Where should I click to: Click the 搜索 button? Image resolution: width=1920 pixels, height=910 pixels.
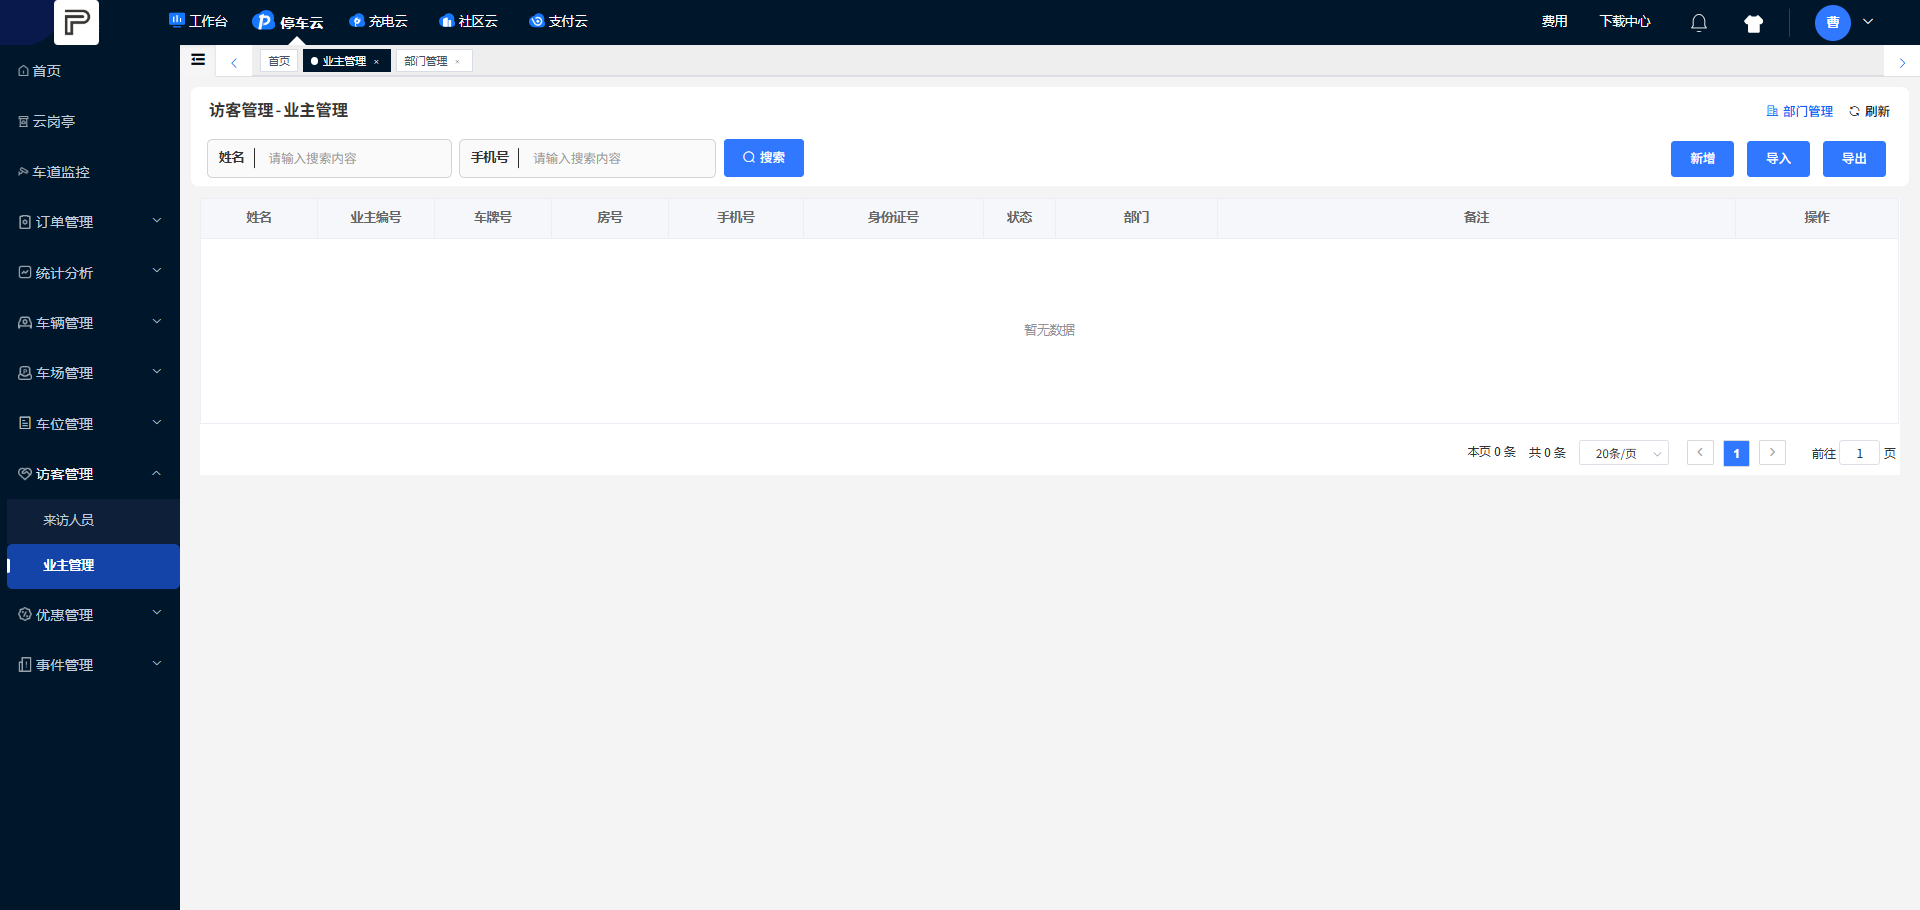[x=764, y=158]
